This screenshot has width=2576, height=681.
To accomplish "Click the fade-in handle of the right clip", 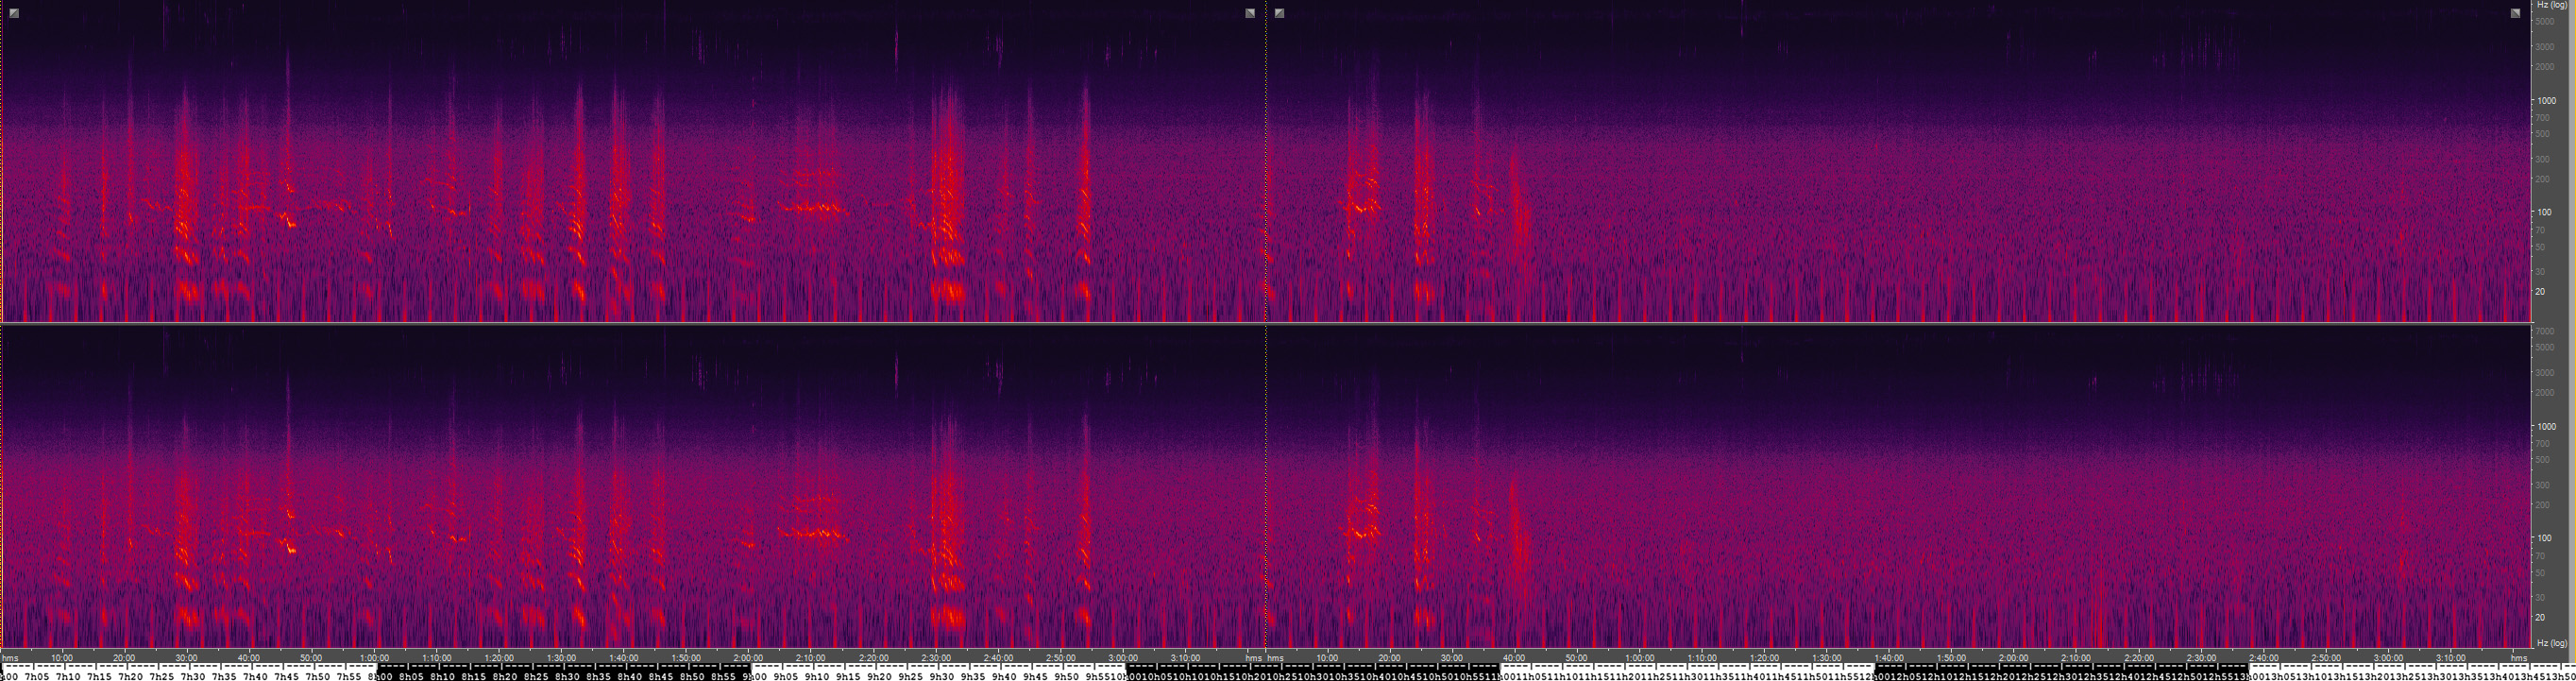I will coord(1279,13).
